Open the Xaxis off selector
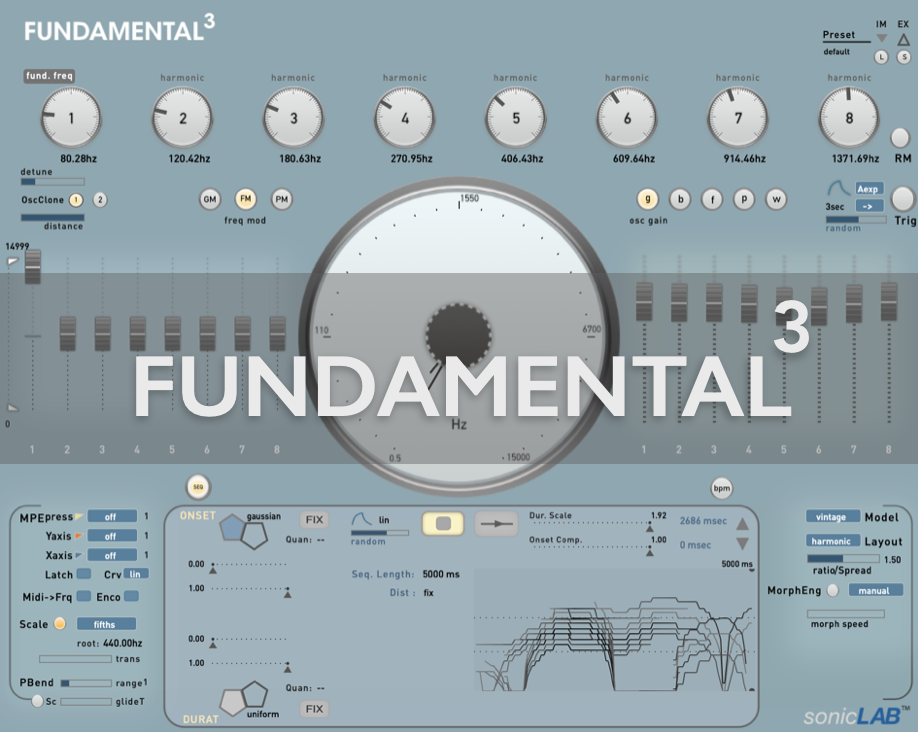 click(112, 555)
